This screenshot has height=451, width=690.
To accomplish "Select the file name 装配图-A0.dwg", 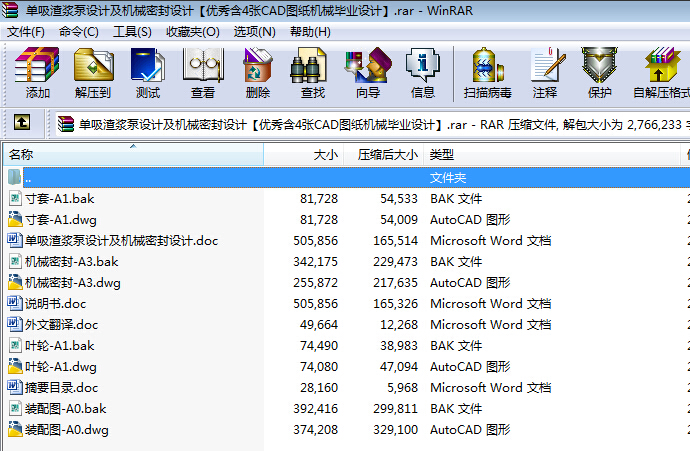I will pyautogui.click(x=67, y=429).
